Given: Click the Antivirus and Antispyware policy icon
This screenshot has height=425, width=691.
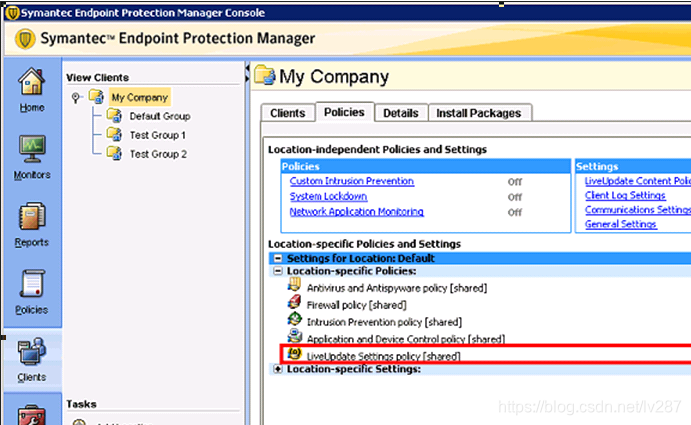Looking at the screenshot, I should (294, 285).
